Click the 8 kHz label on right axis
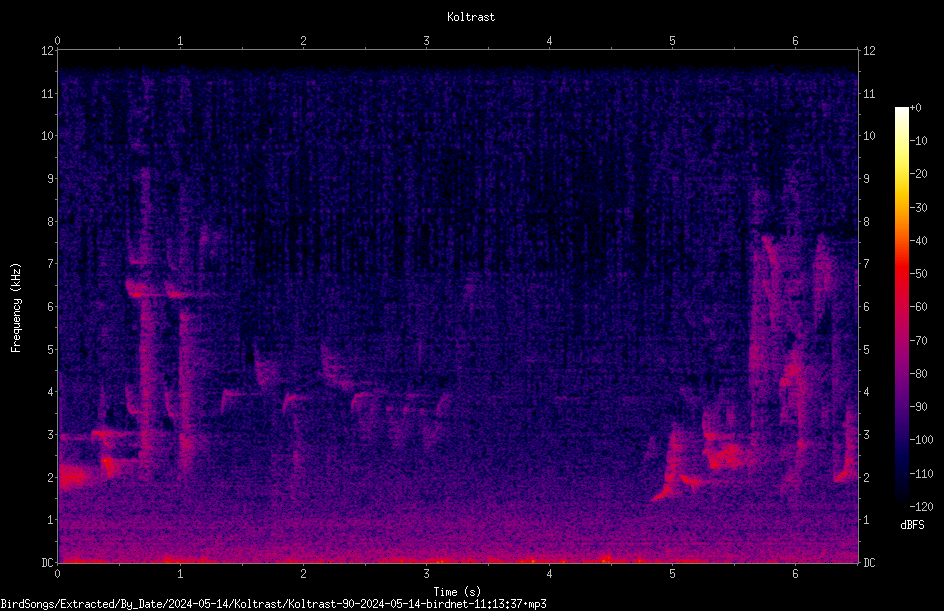The height and width of the screenshot is (611, 944). pyautogui.click(x=866, y=222)
